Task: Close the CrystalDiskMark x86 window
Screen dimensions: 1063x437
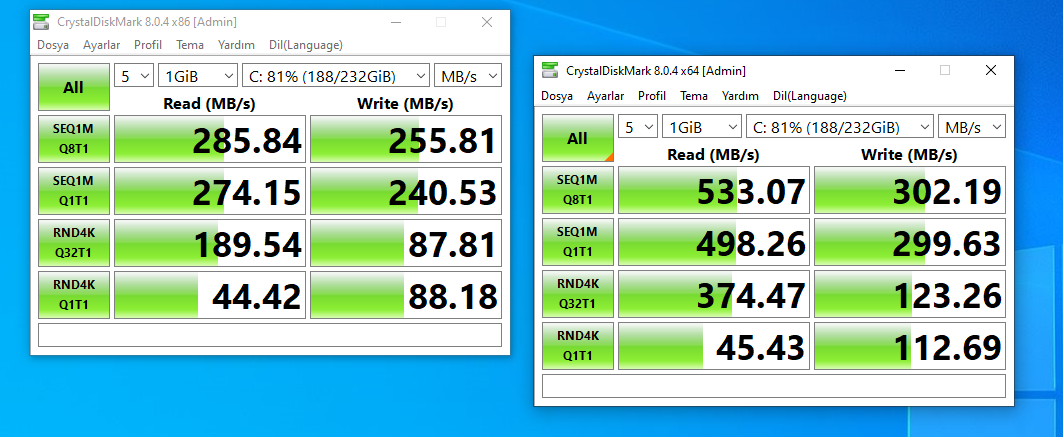Action: (x=487, y=22)
